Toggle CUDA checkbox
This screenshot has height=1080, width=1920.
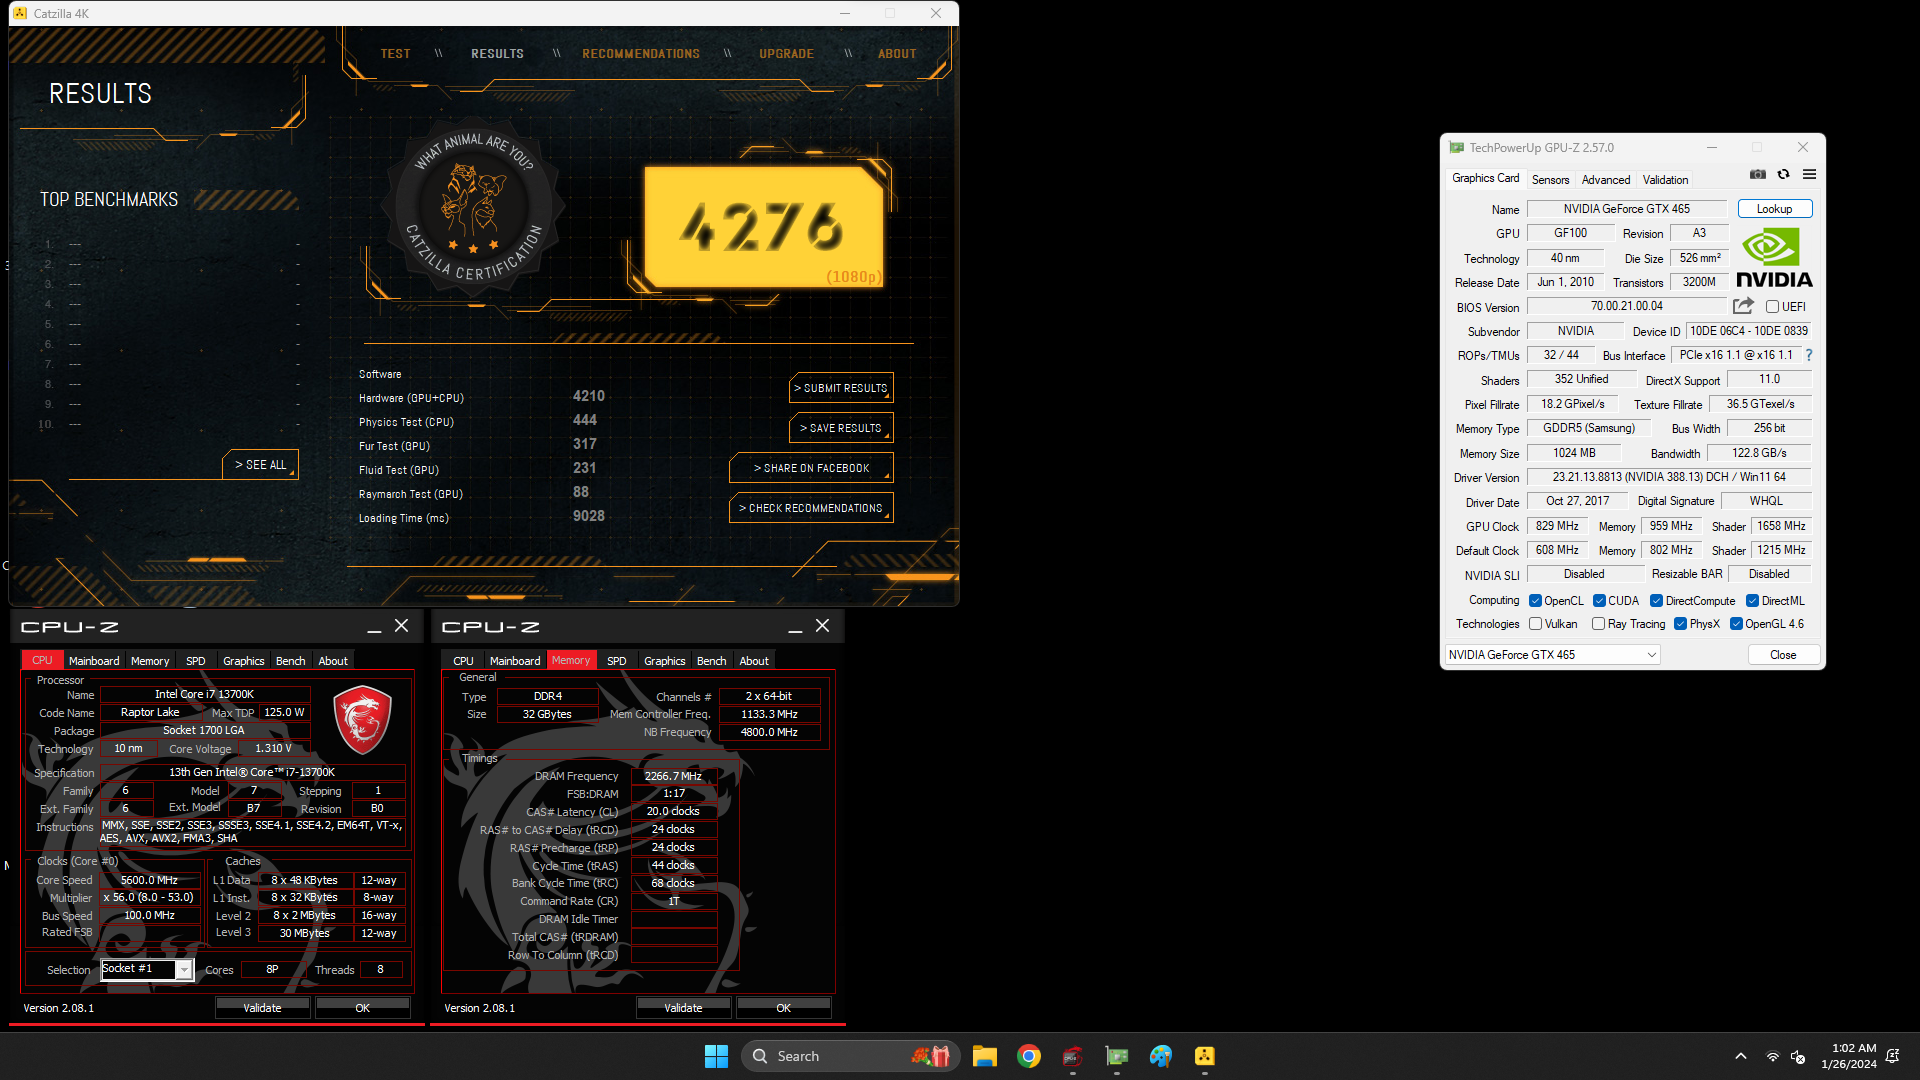pos(1599,601)
